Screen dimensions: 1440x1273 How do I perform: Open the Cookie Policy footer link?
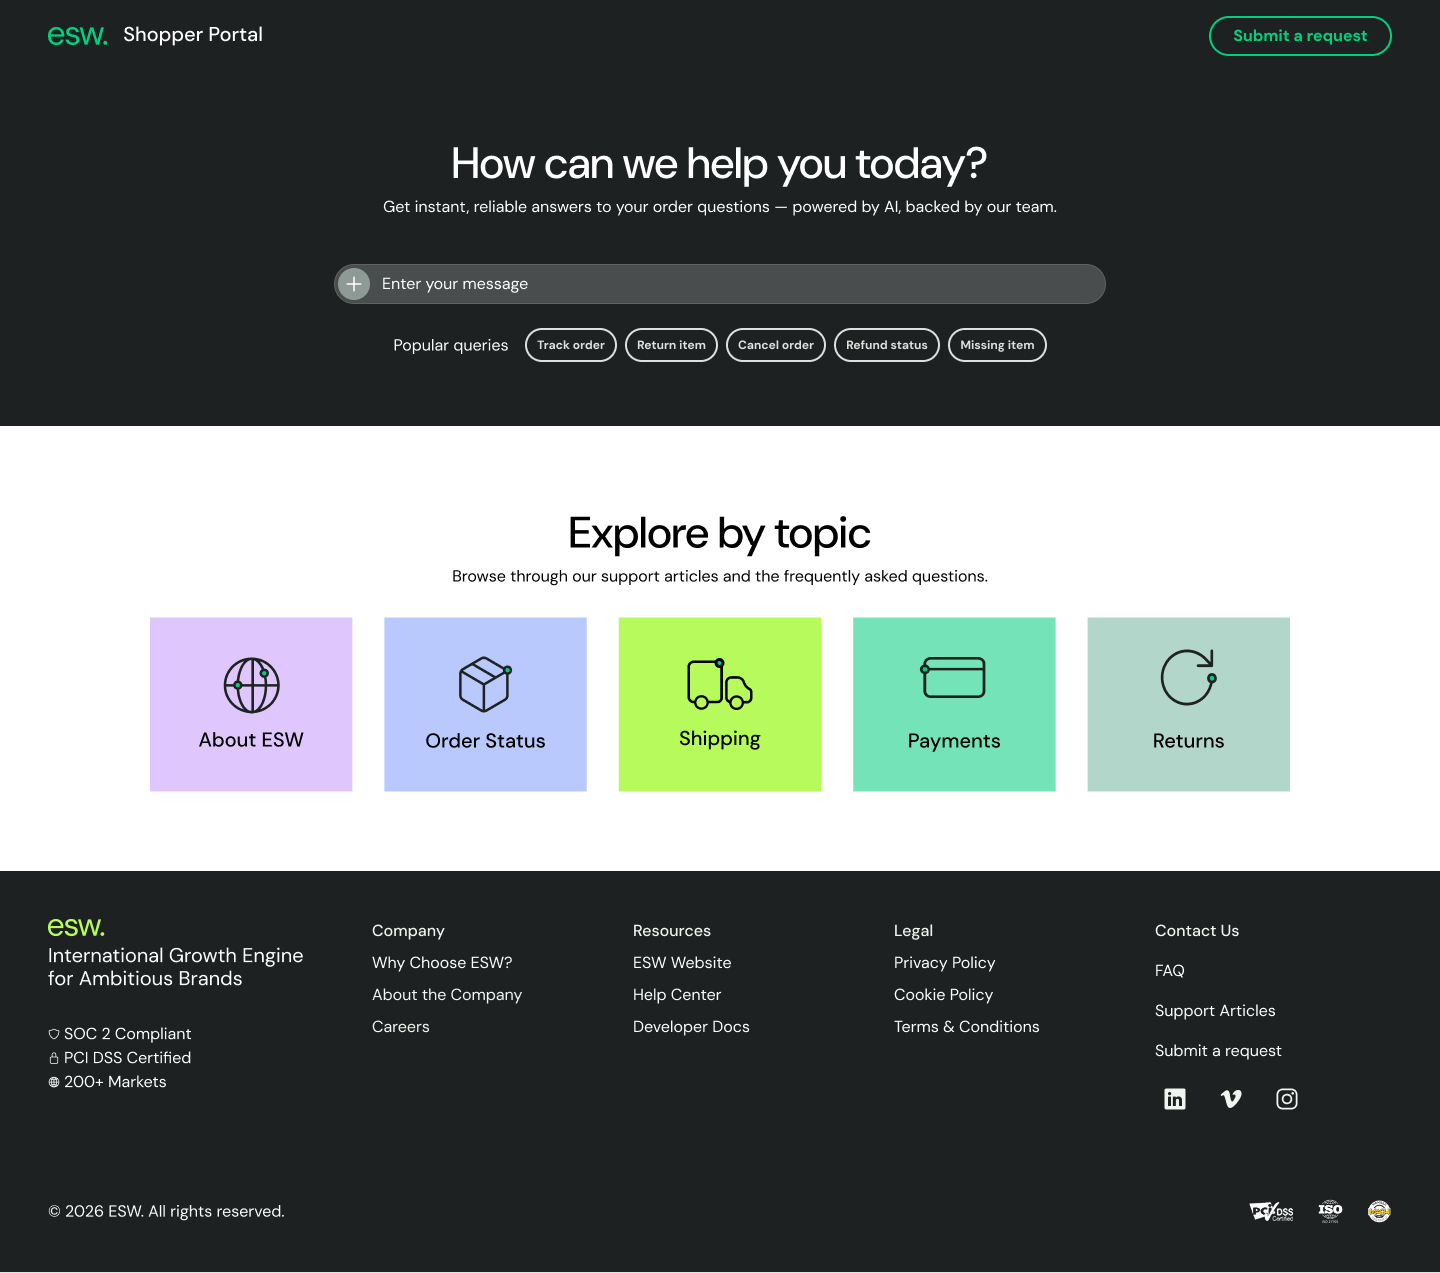(x=943, y=995)
